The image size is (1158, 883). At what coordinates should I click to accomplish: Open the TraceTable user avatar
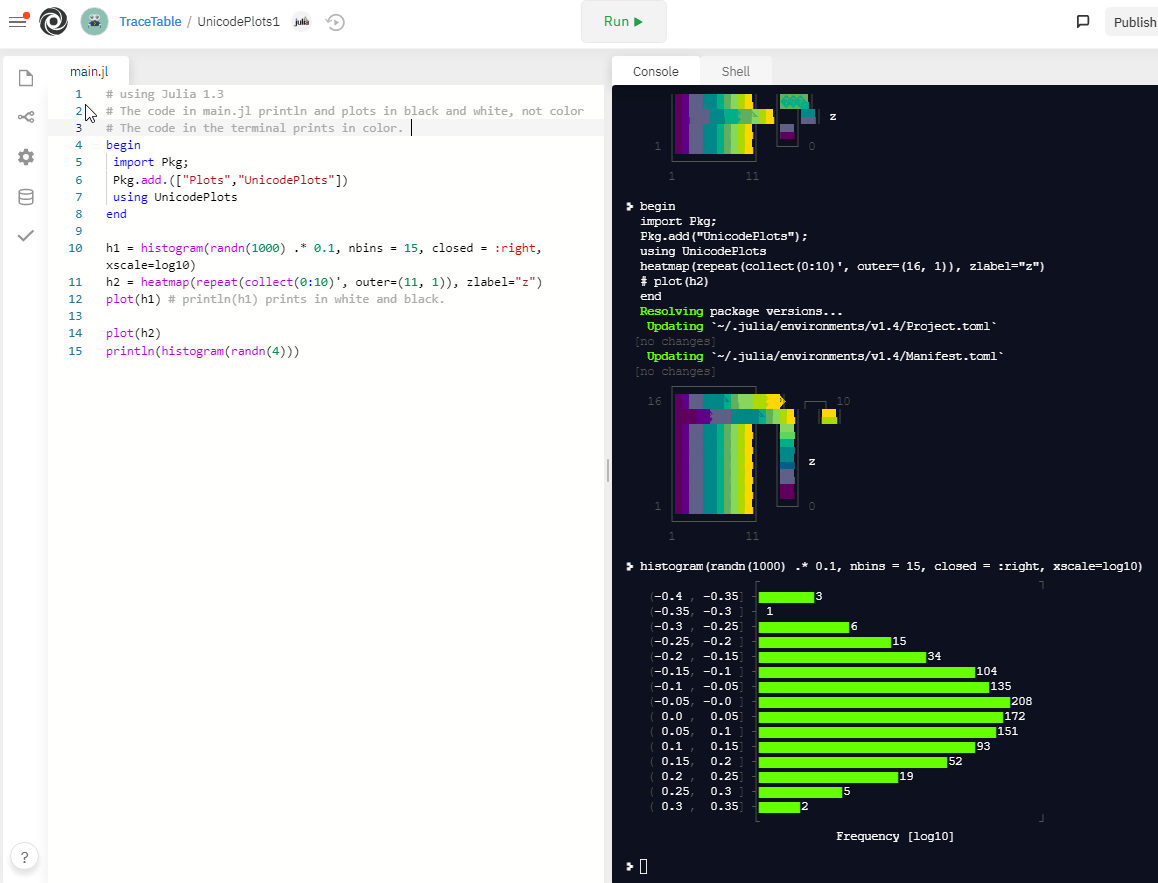95,21
